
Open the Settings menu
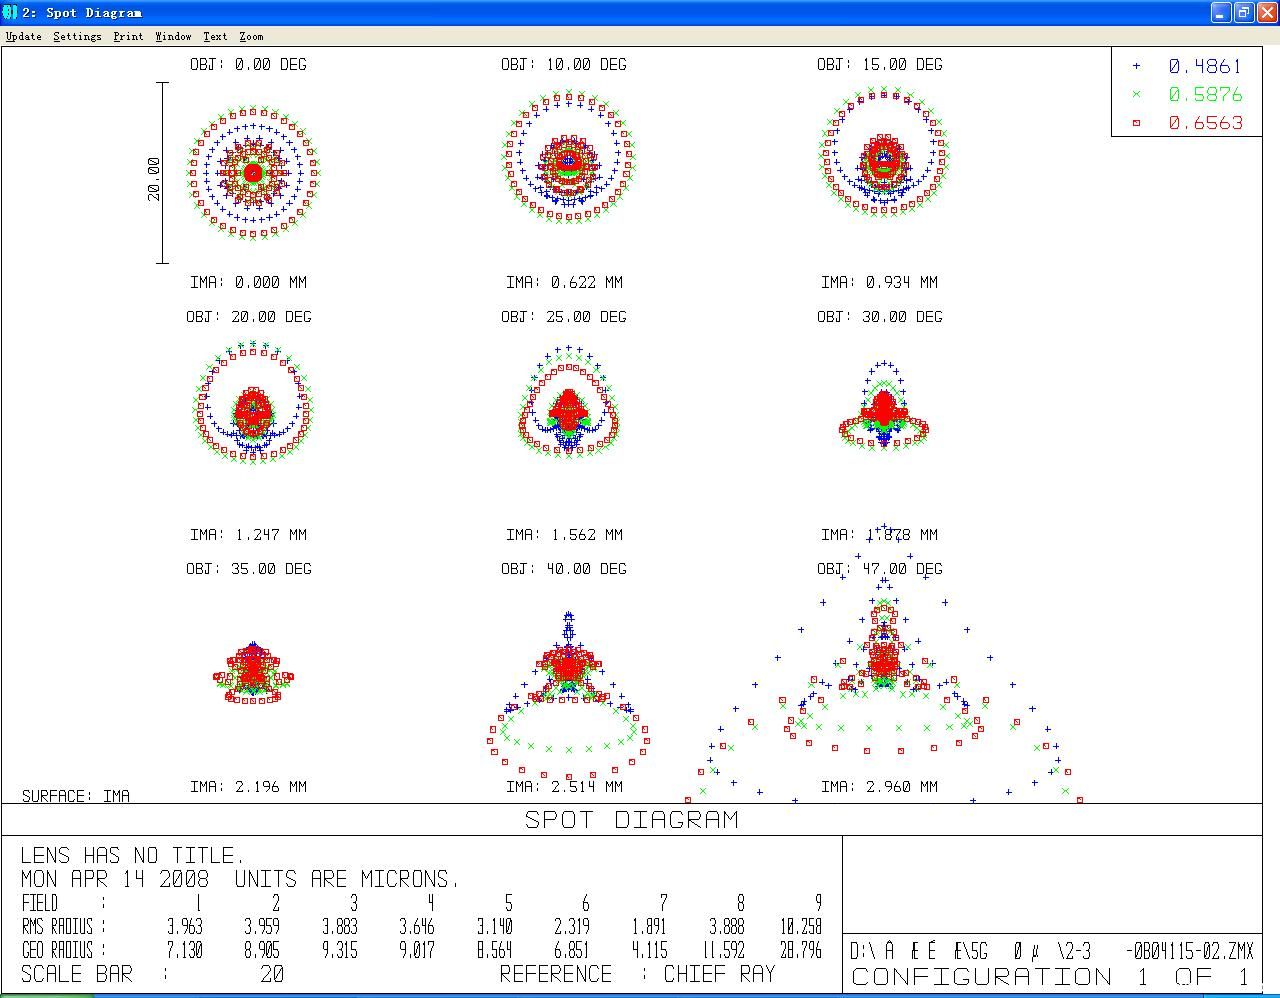tap(77, 36)
